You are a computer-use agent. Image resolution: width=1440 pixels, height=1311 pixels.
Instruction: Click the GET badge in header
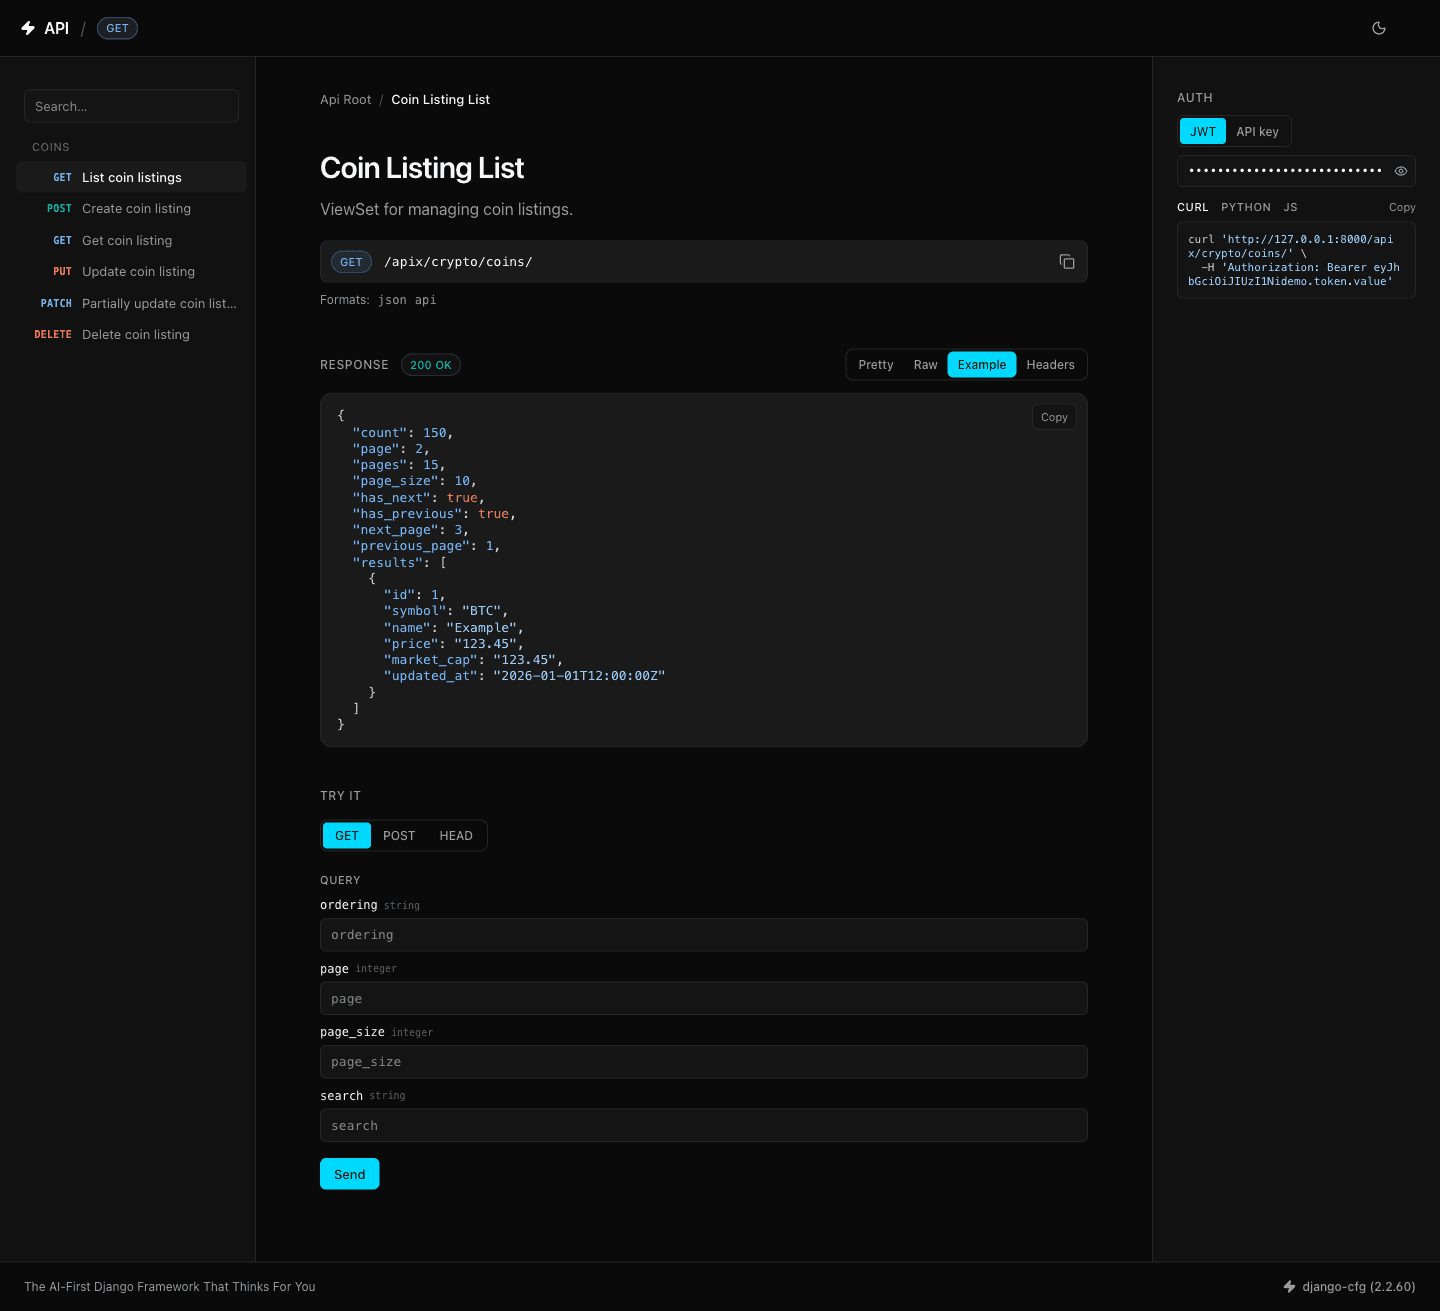(x=117, y=28)
